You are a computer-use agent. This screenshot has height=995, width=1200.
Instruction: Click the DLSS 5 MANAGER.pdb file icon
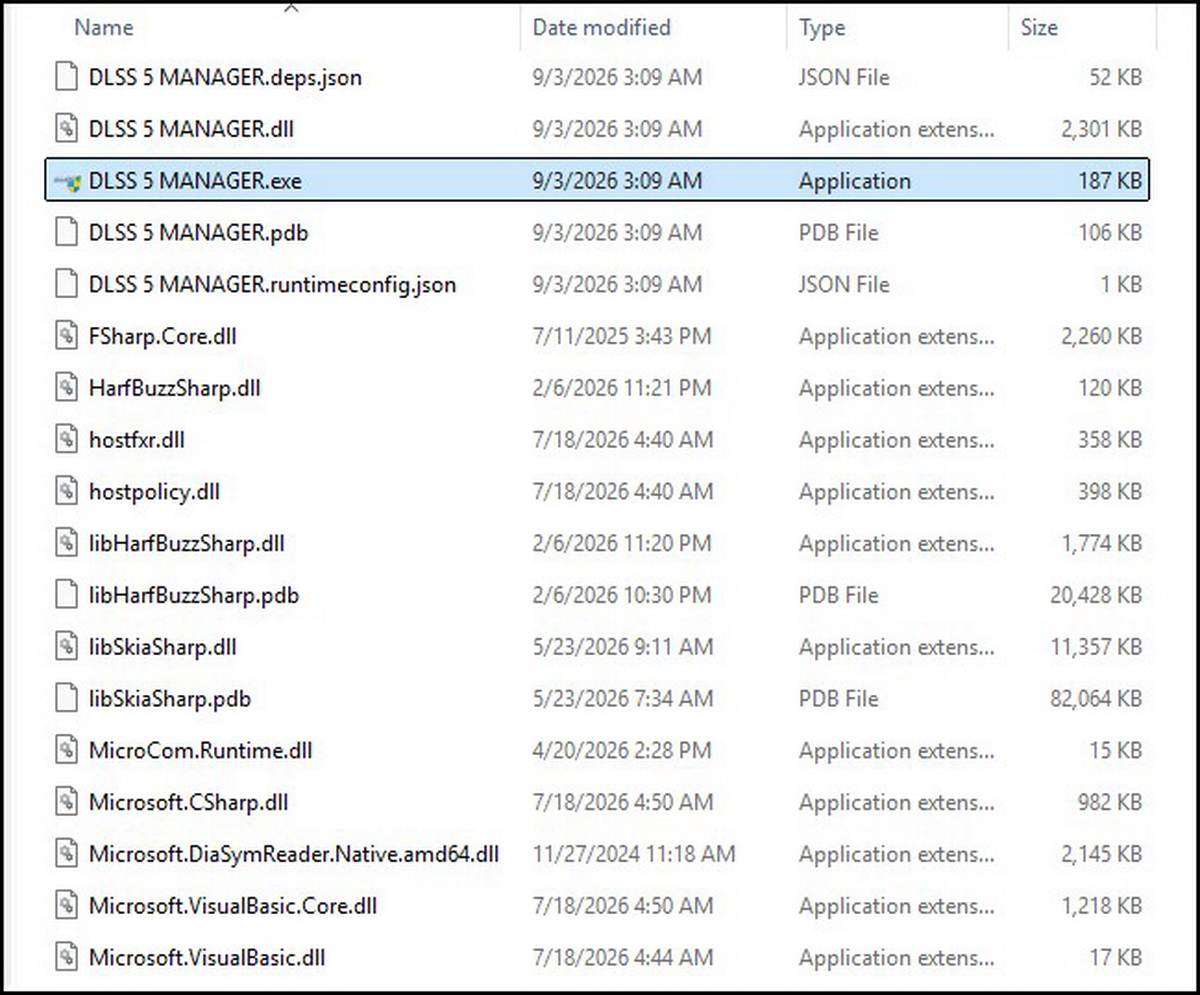coord(66,233)
